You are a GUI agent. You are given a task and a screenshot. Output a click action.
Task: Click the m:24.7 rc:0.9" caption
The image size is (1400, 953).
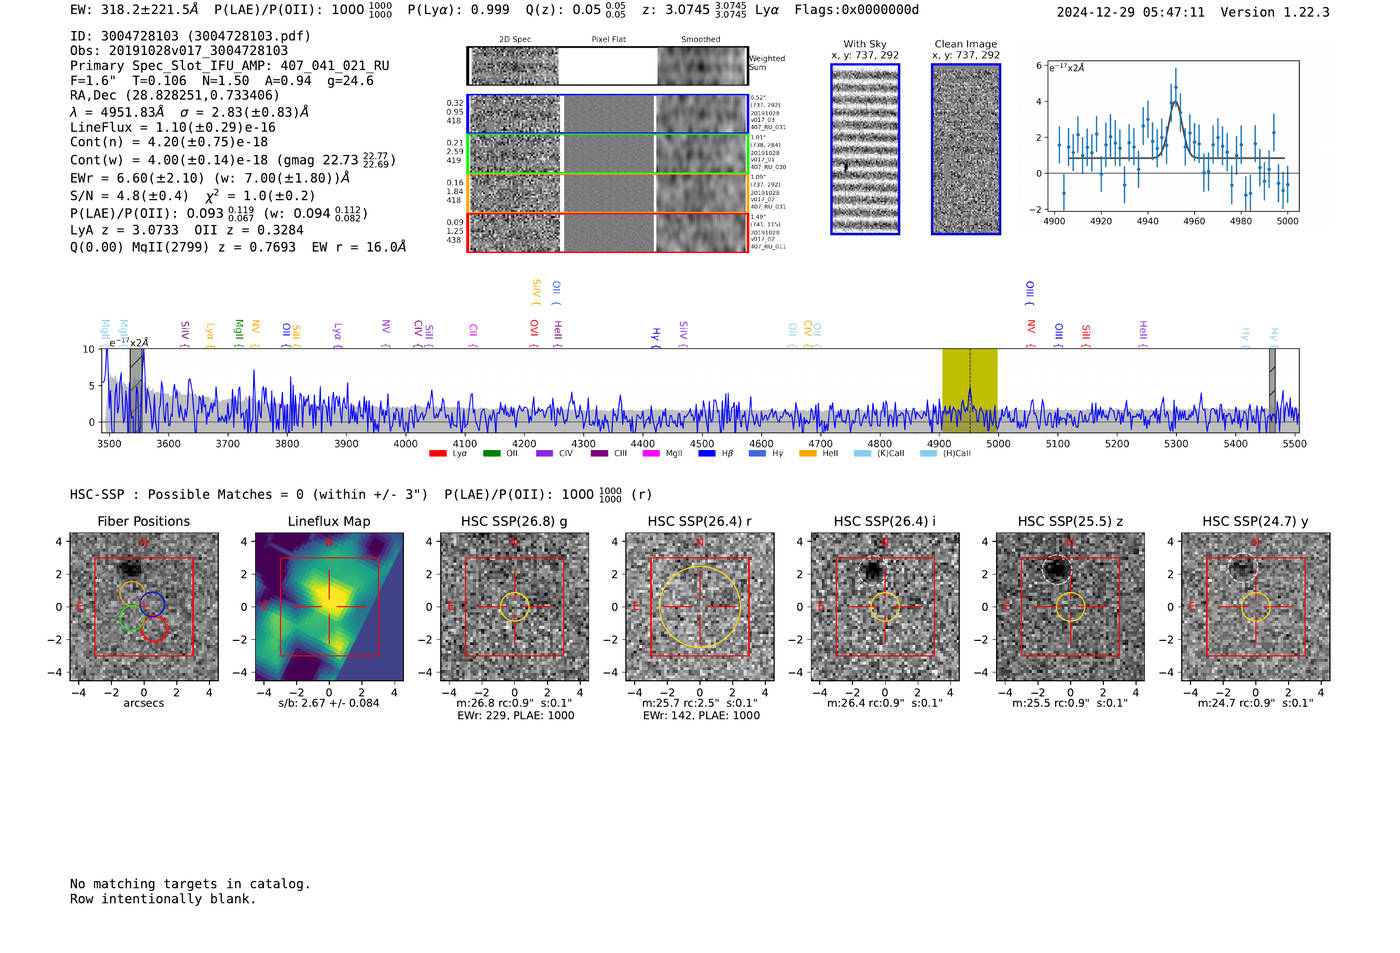click(x=1256, y=703)
